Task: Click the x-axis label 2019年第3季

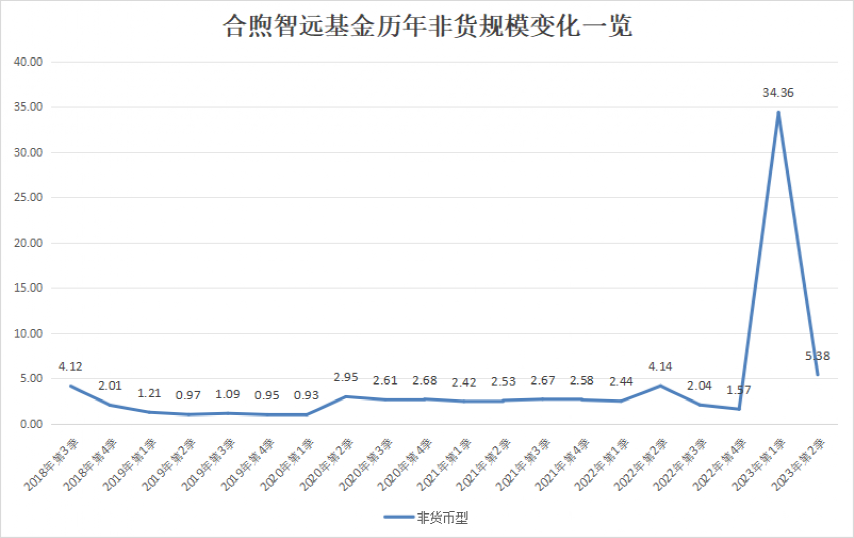Action: tap(209, 464)
